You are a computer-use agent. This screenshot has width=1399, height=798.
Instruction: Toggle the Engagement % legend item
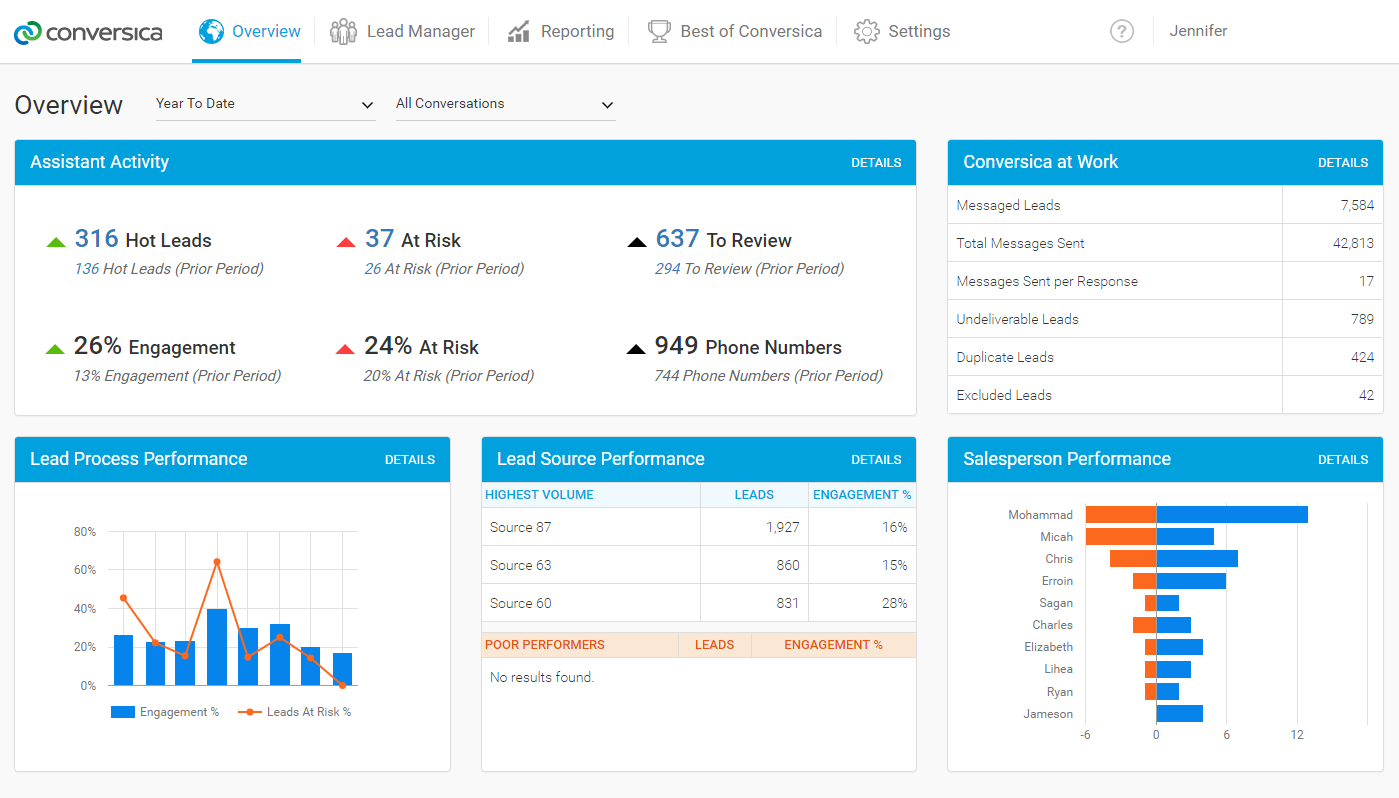coord(165,712)
